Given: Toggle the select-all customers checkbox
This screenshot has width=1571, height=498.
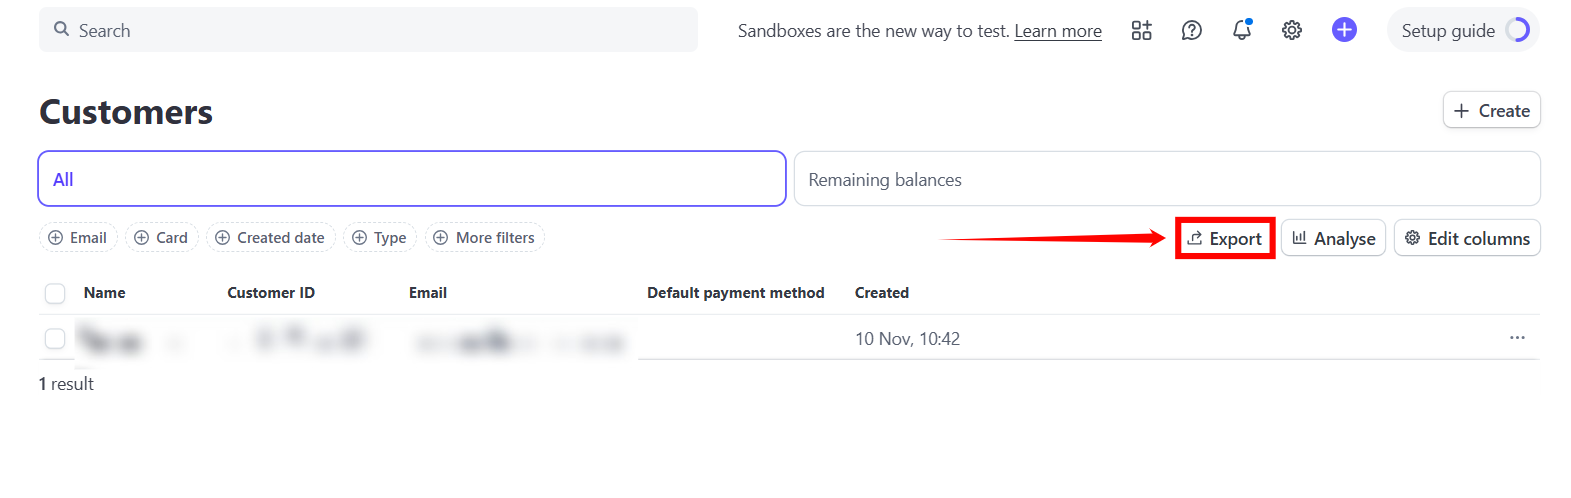Looking at the screenshot, I should click(x=55, y=293).
